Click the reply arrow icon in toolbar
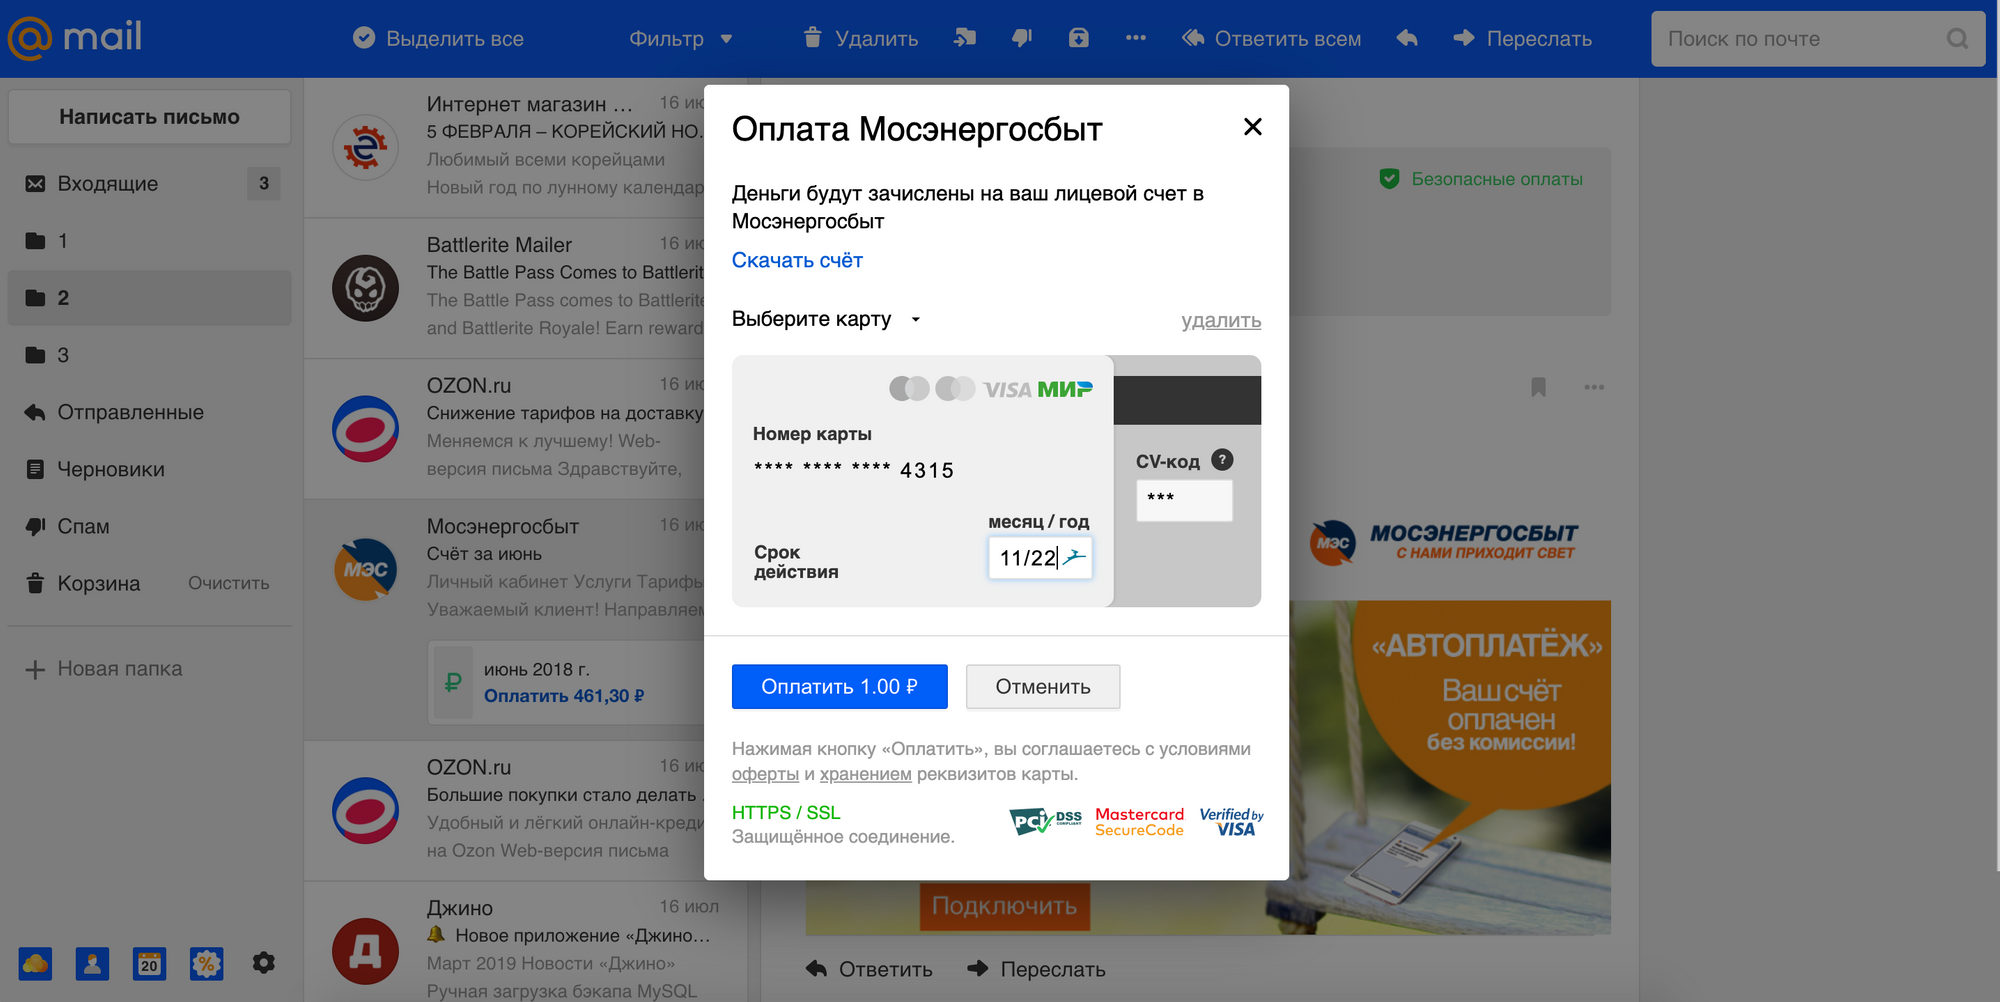The height and width of the screenshot is (1002, 2000). 1407,38
